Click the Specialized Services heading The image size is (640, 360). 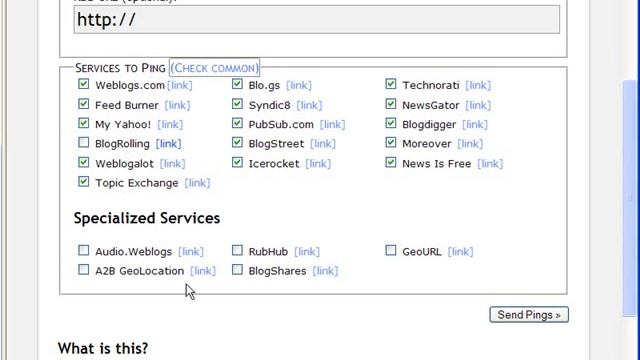(147, 218)
